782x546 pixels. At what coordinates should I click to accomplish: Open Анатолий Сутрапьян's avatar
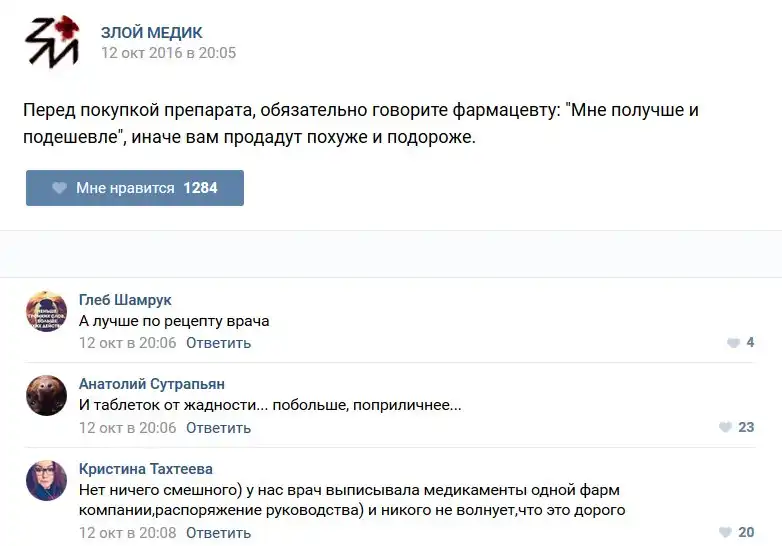pos(46,396)
